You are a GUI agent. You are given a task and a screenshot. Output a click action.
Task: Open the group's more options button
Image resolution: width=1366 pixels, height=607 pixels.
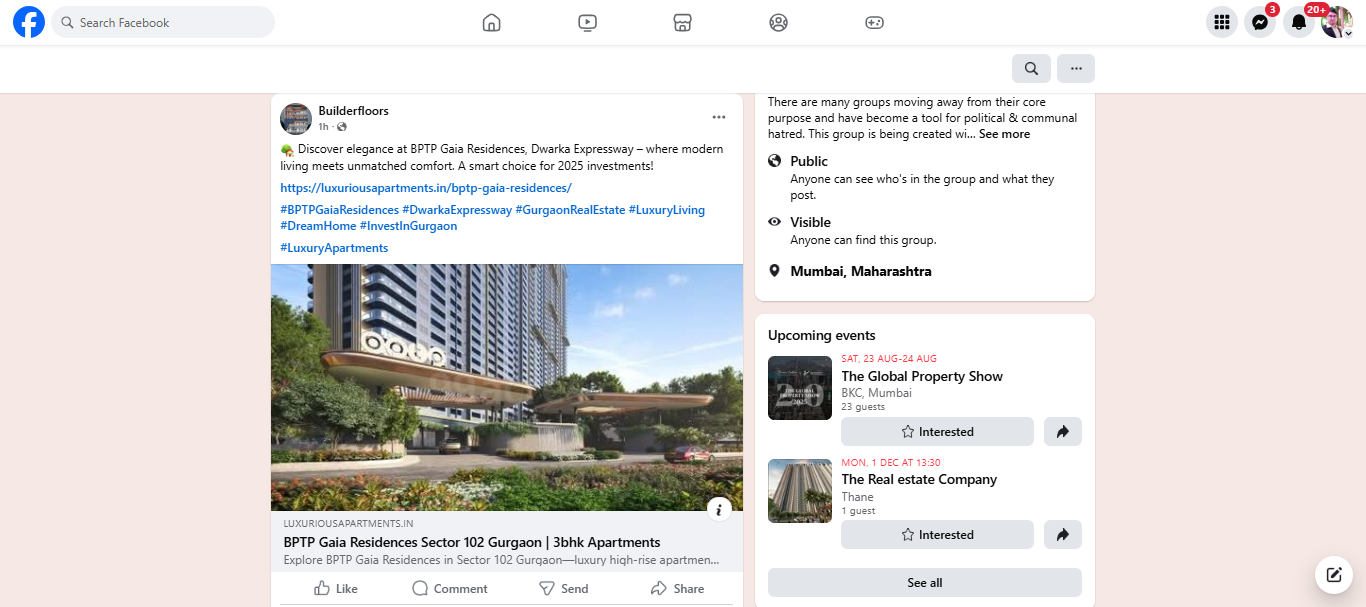pos(1076,68)
